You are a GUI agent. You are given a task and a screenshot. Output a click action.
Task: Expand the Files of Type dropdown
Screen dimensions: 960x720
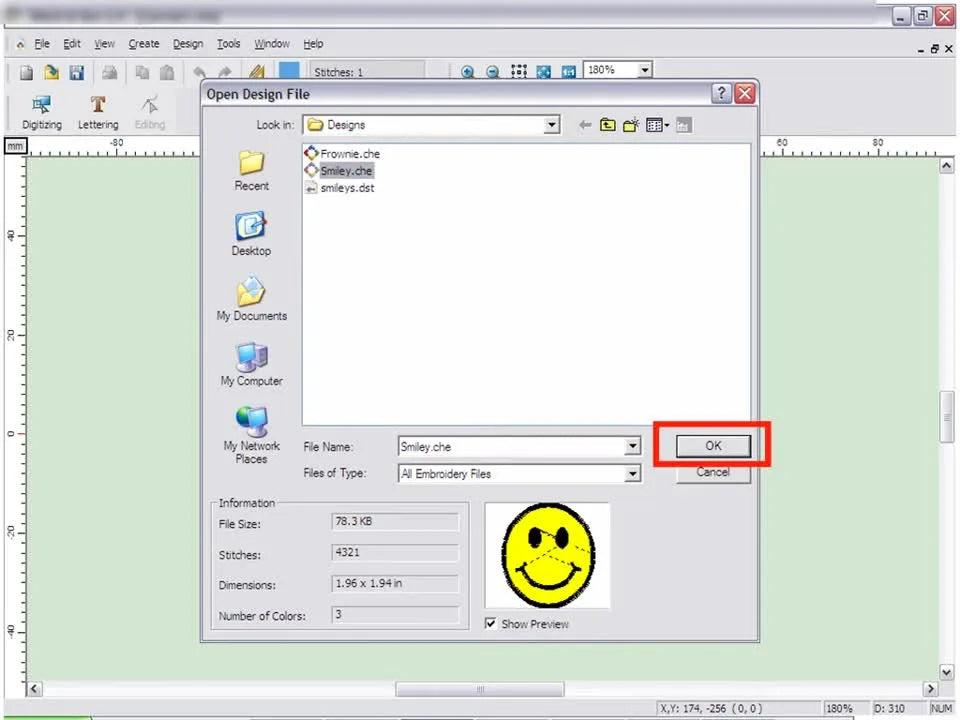point(632,474)
